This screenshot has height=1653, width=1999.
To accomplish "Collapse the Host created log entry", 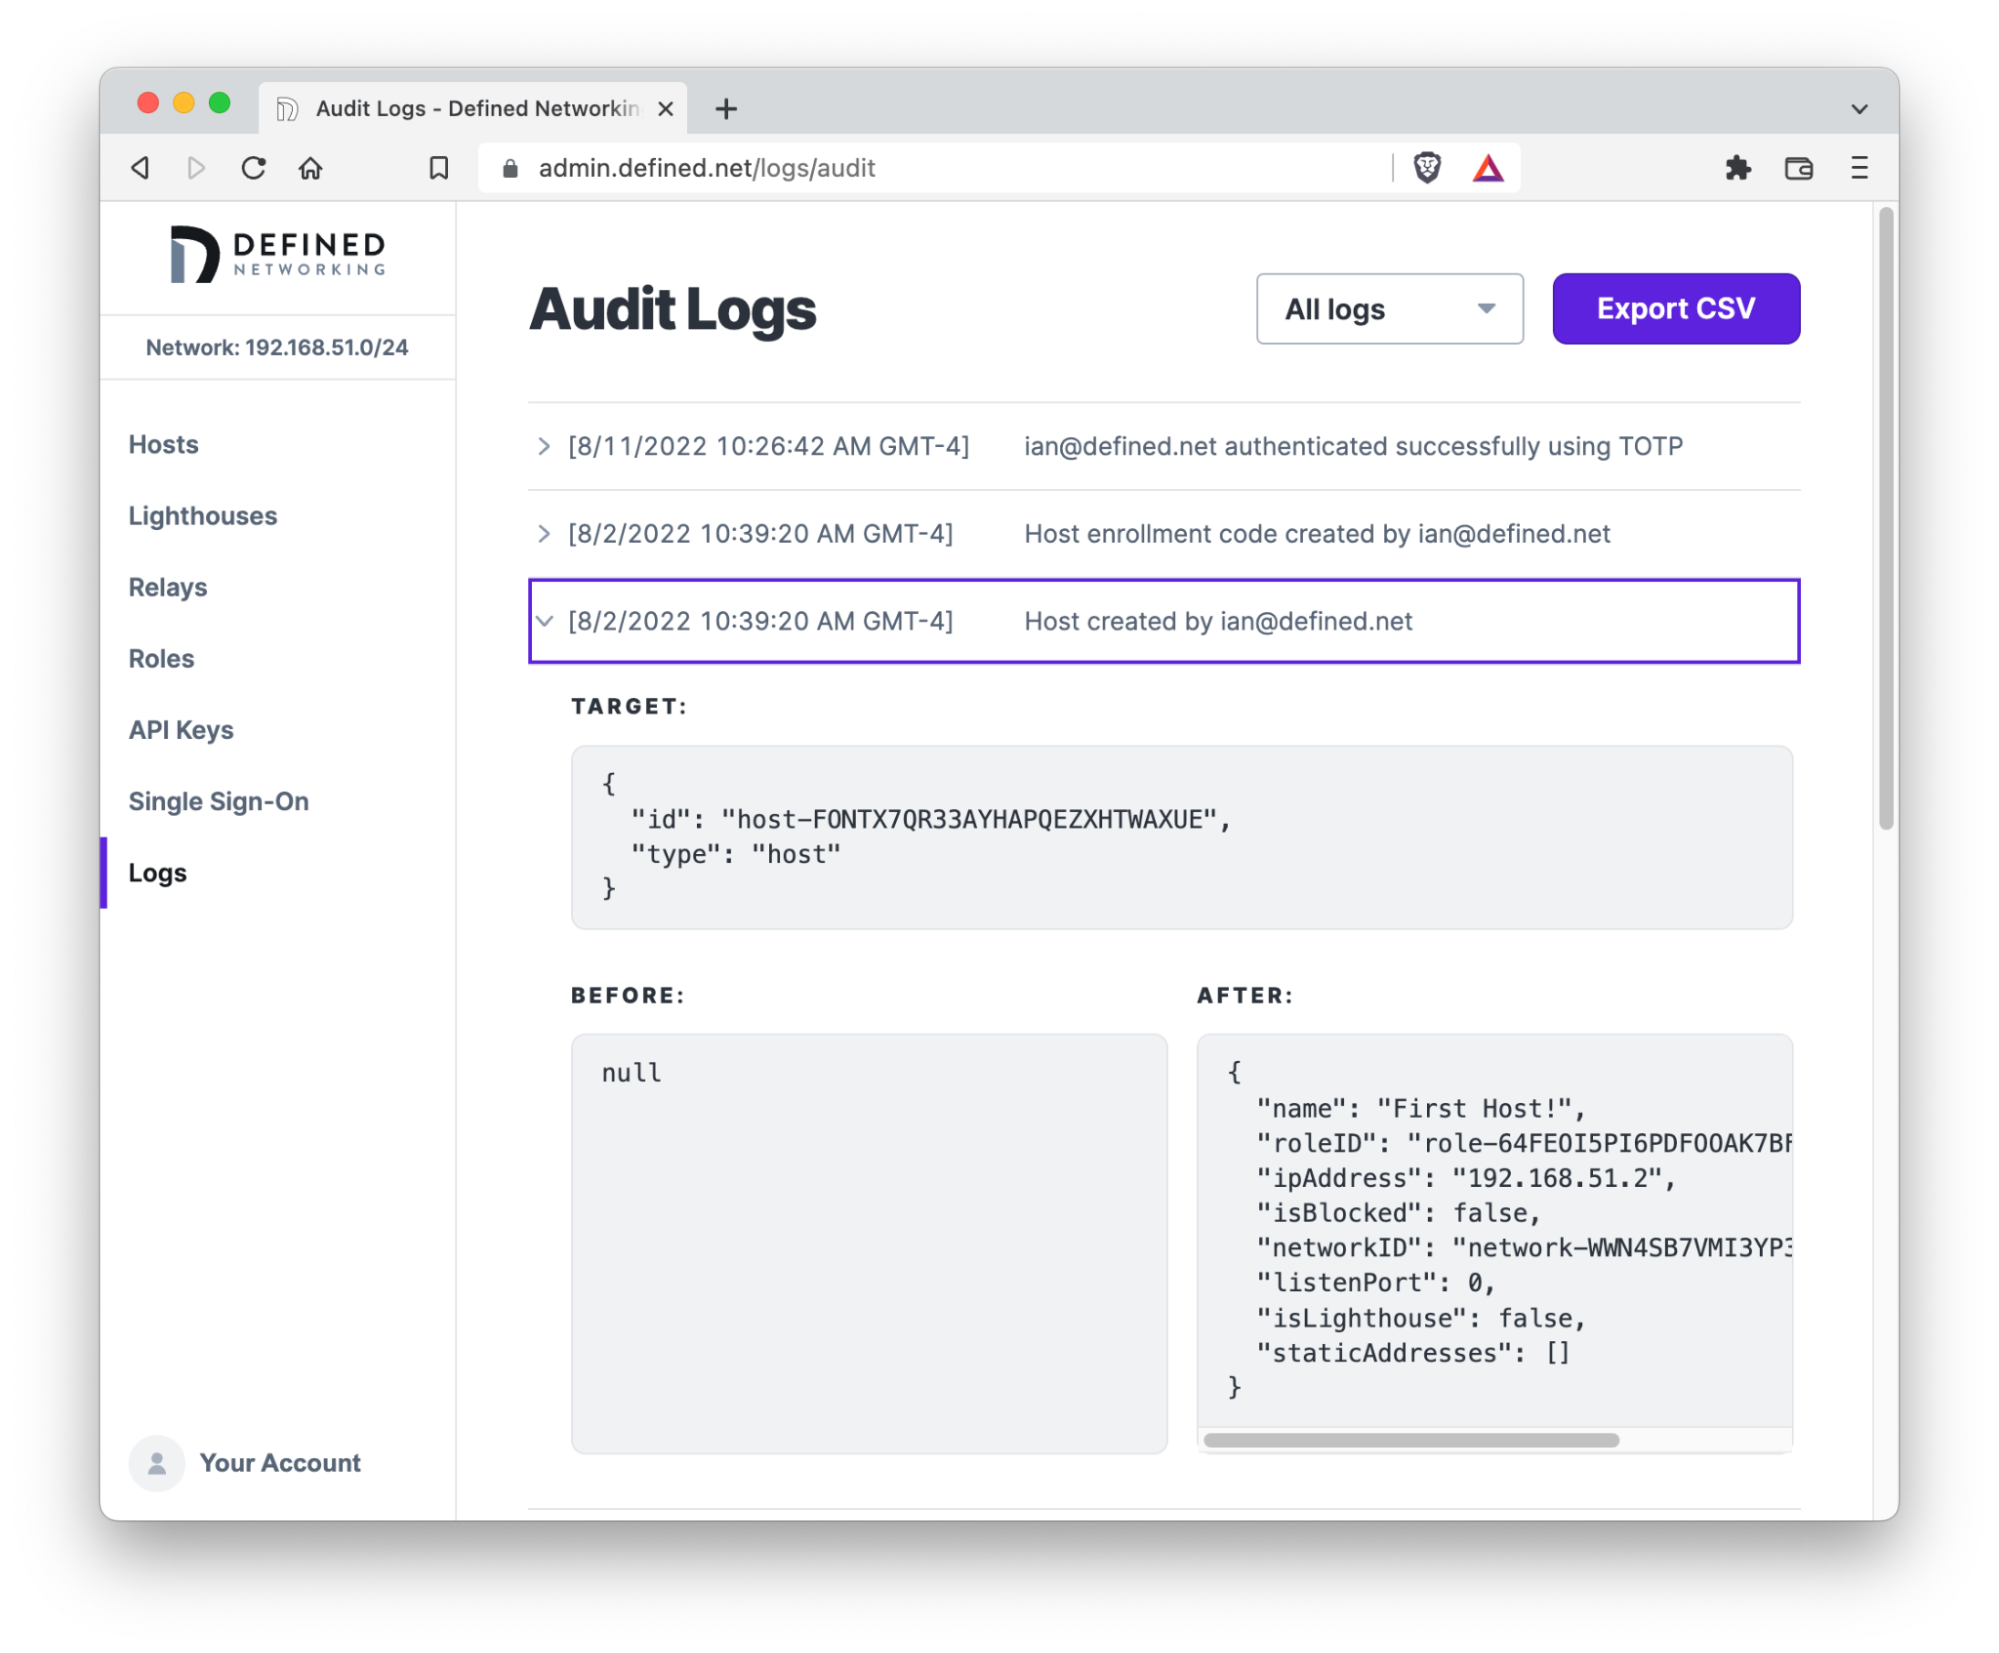I will pyautogui.click(x=545, y=621).
